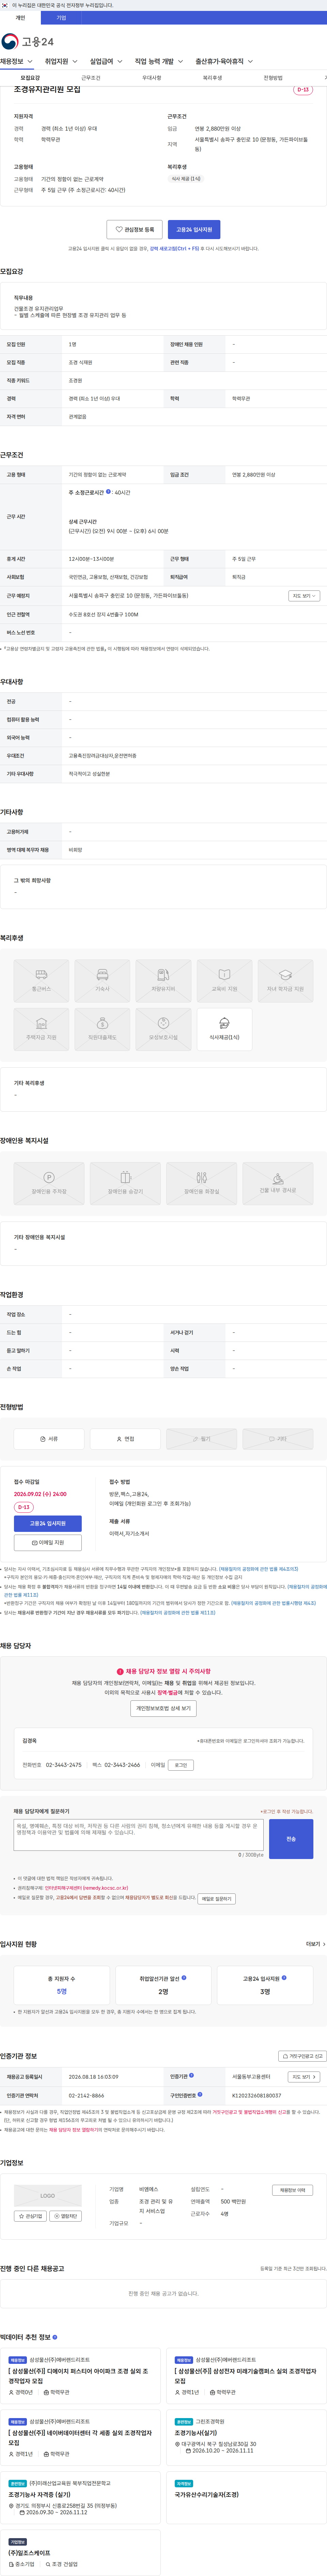Click the 필기 screening method box
Image resolution: width=327 pixels, height=2576 pixels.
click(x=201, y=1439)
